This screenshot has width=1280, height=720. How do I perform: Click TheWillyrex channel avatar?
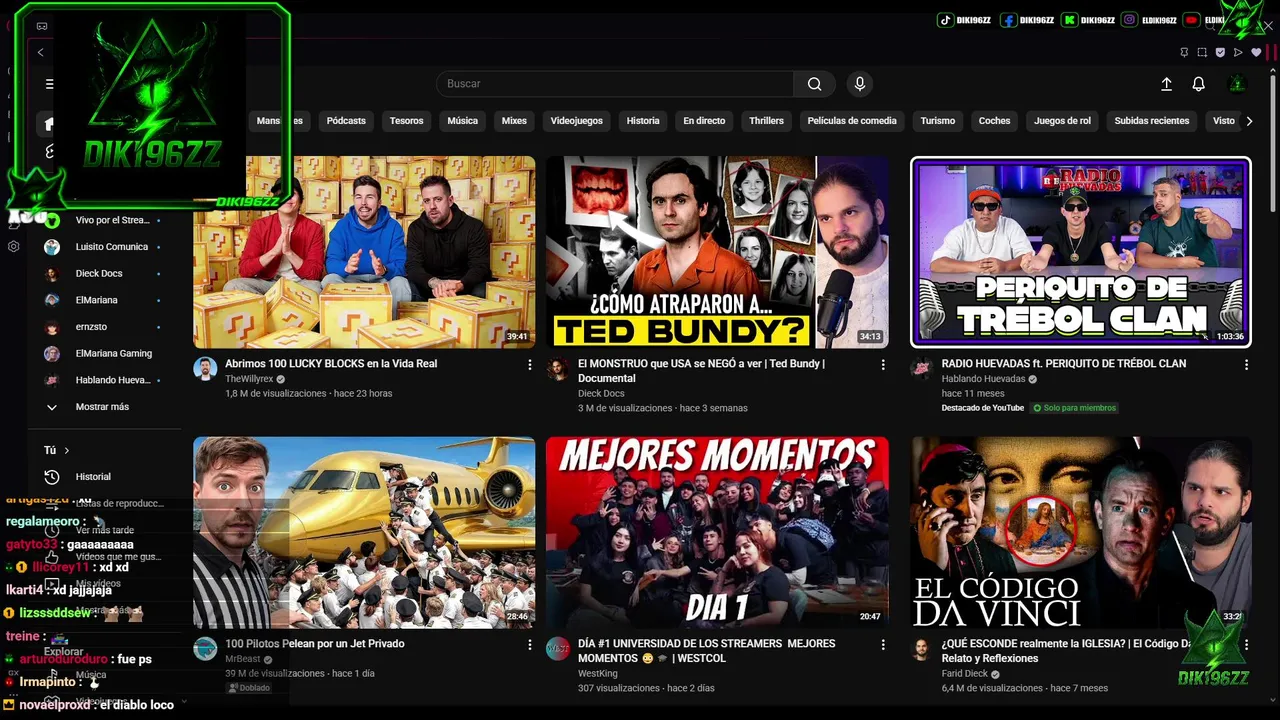point(205,369)
